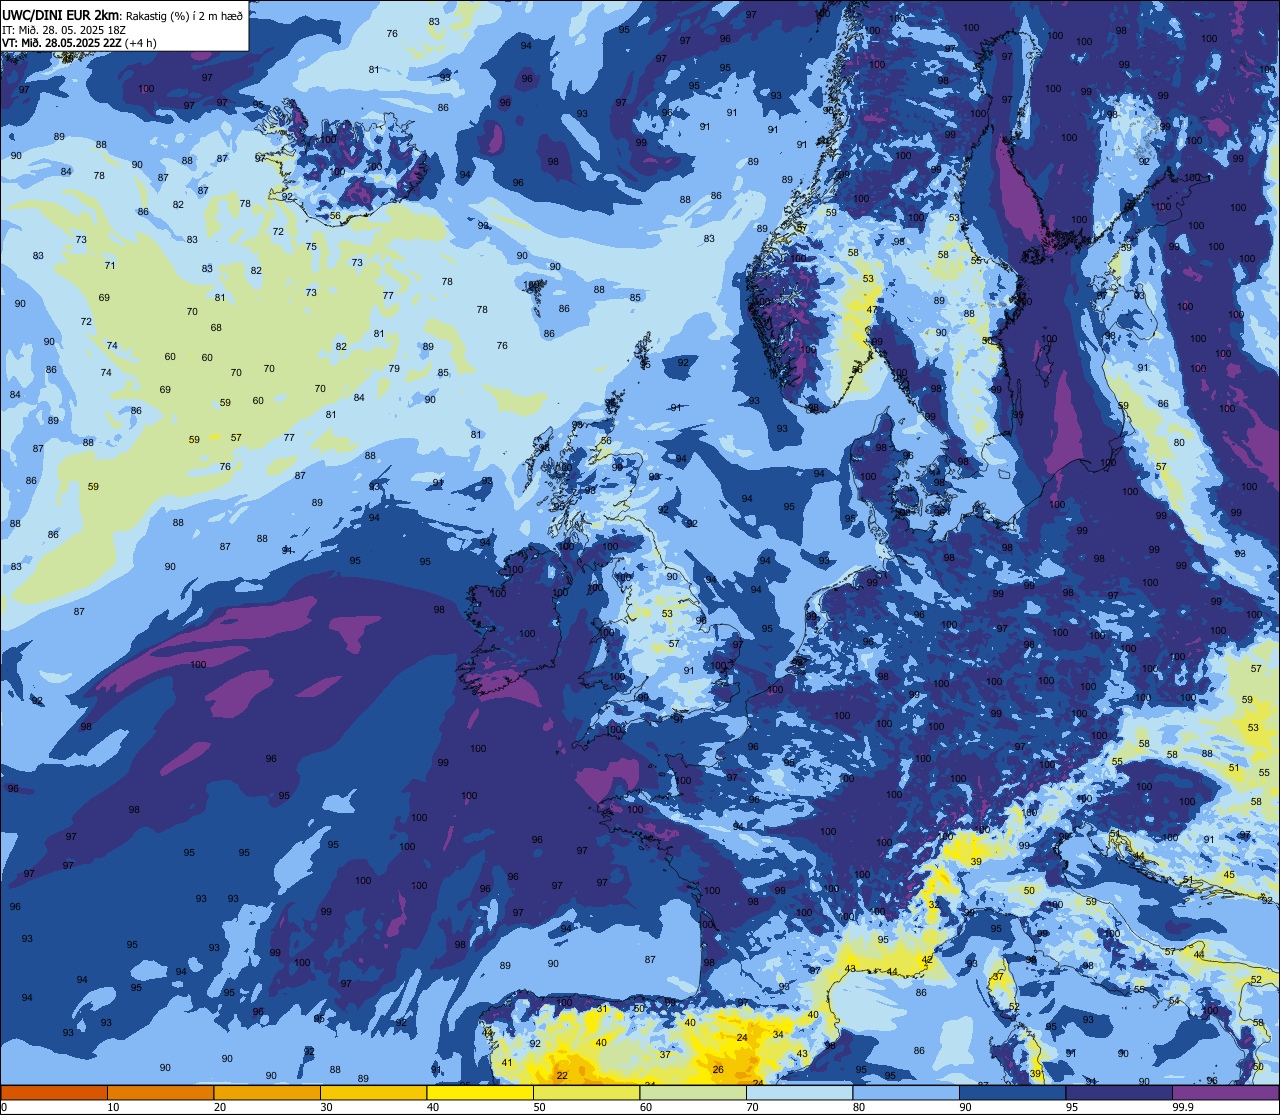The image size is (1280, 1115).
Task: Click the 0–10 dark orange-red legend segment
Action: coord(54,1092)
